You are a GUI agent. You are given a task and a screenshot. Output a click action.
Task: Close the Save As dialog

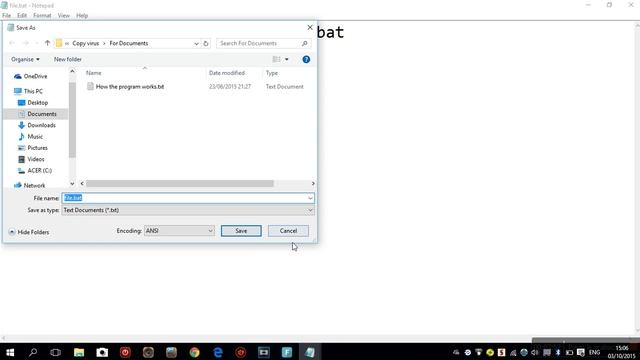310,27
